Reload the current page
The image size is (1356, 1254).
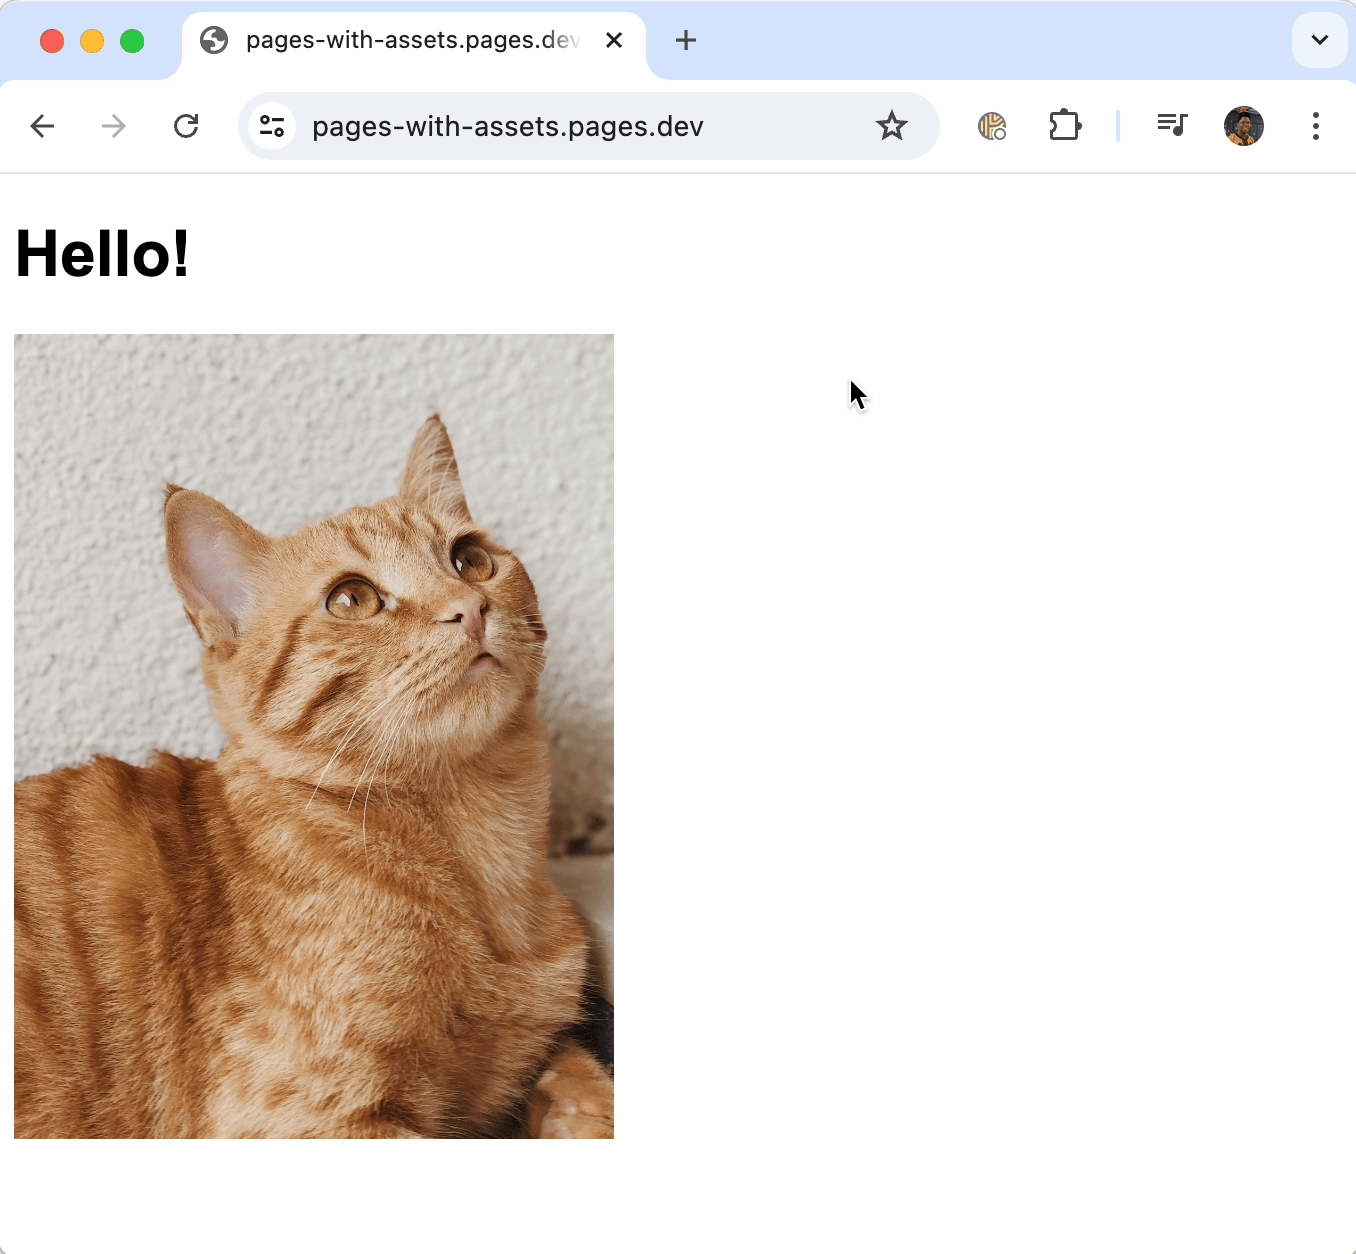[x=186, y=126]
